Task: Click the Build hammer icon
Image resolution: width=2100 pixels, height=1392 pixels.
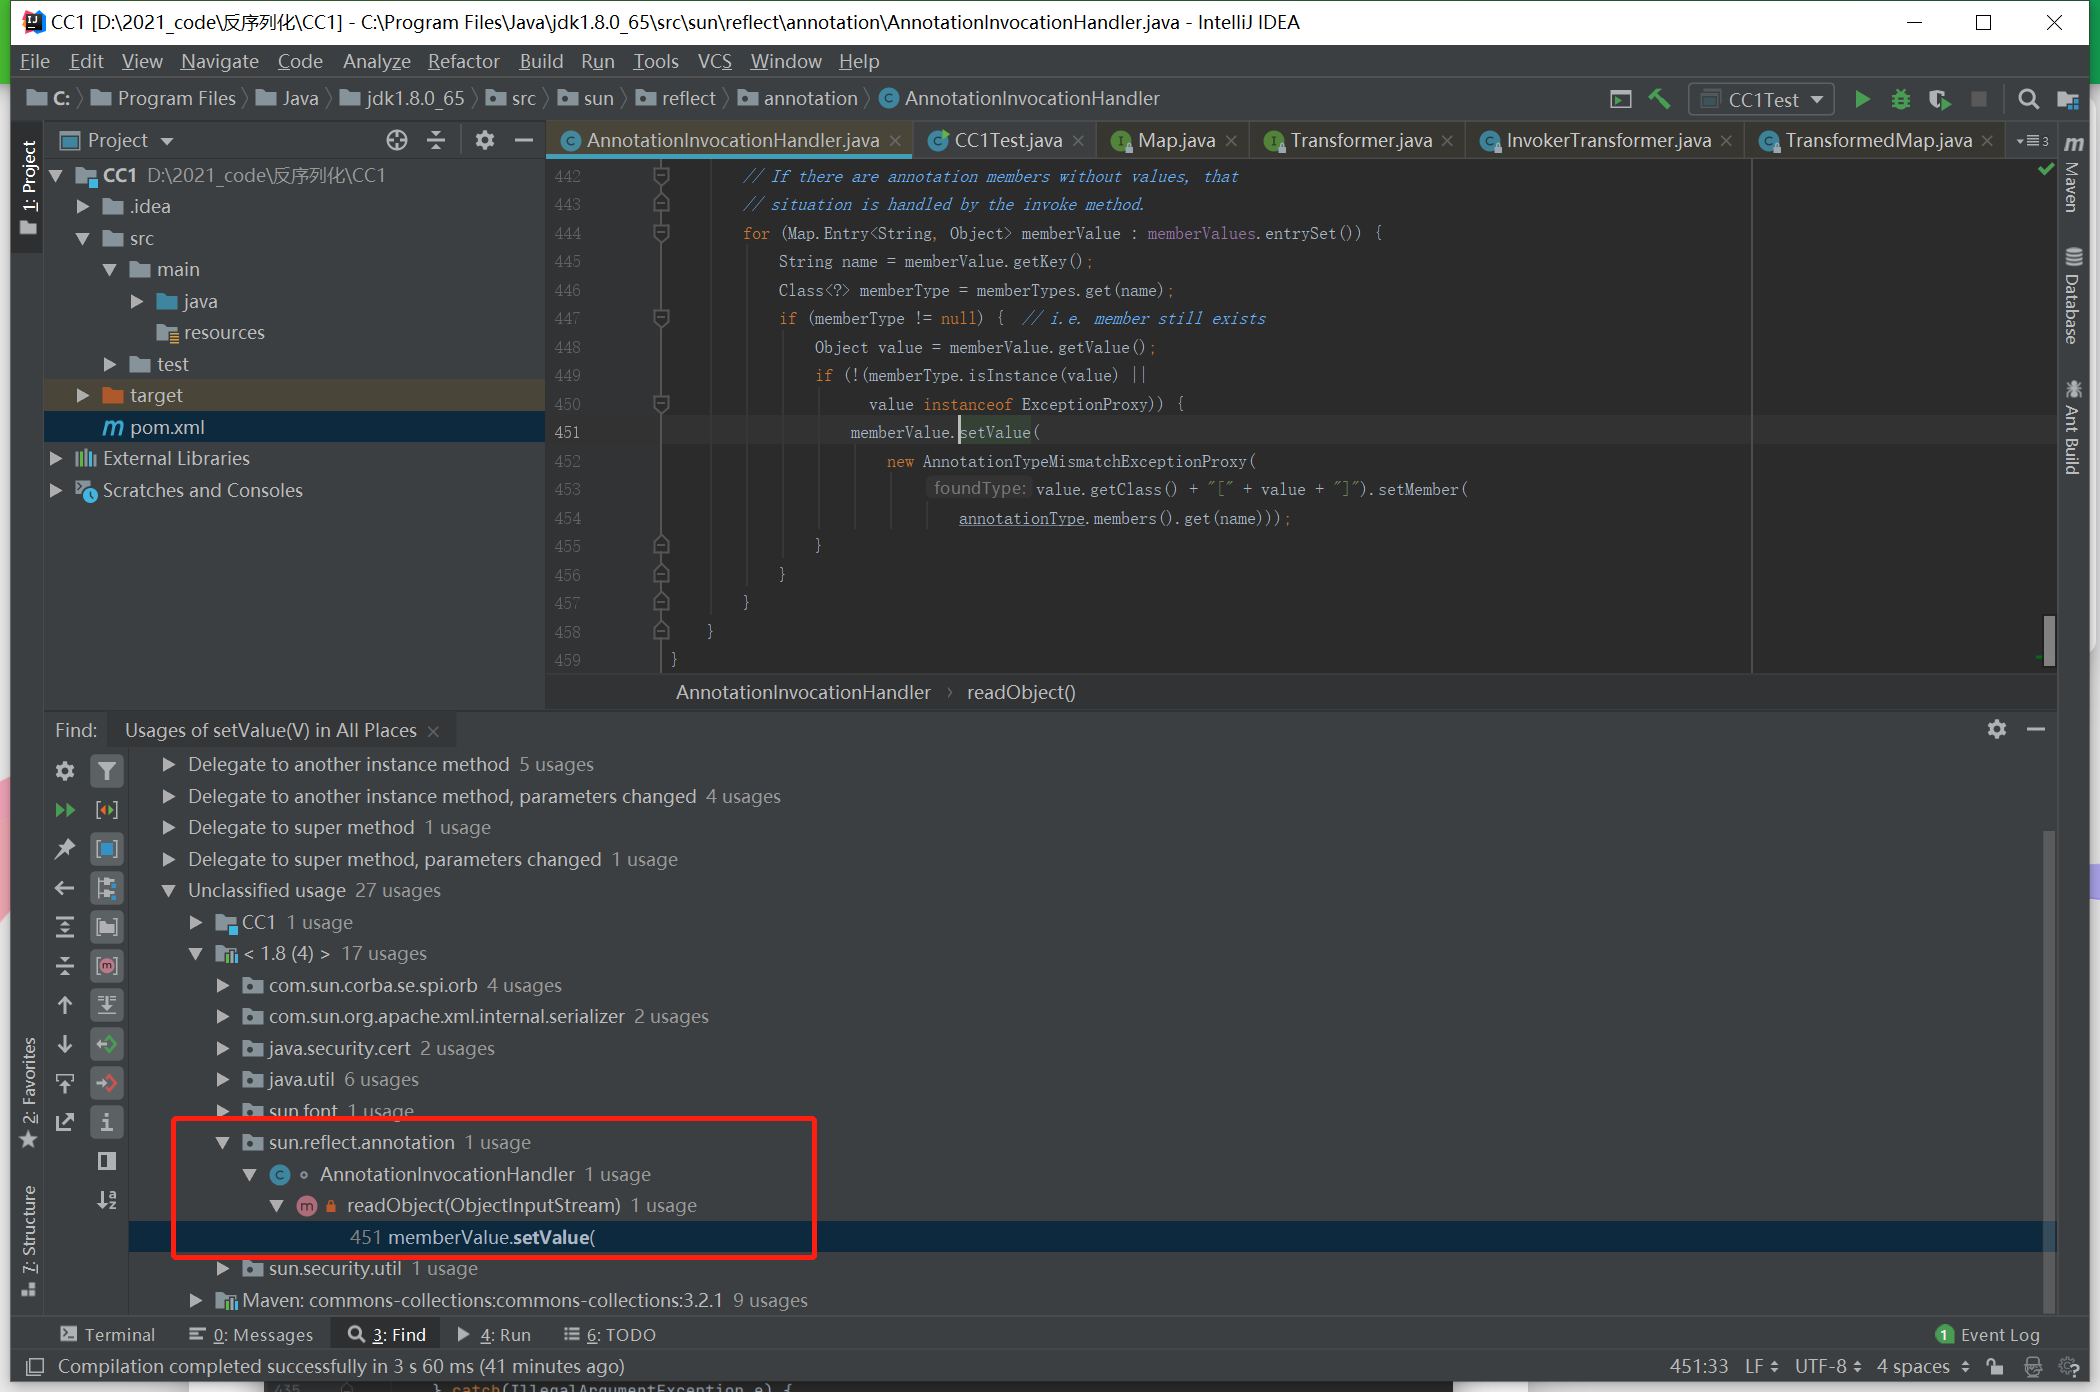Action: (1660, 99)
